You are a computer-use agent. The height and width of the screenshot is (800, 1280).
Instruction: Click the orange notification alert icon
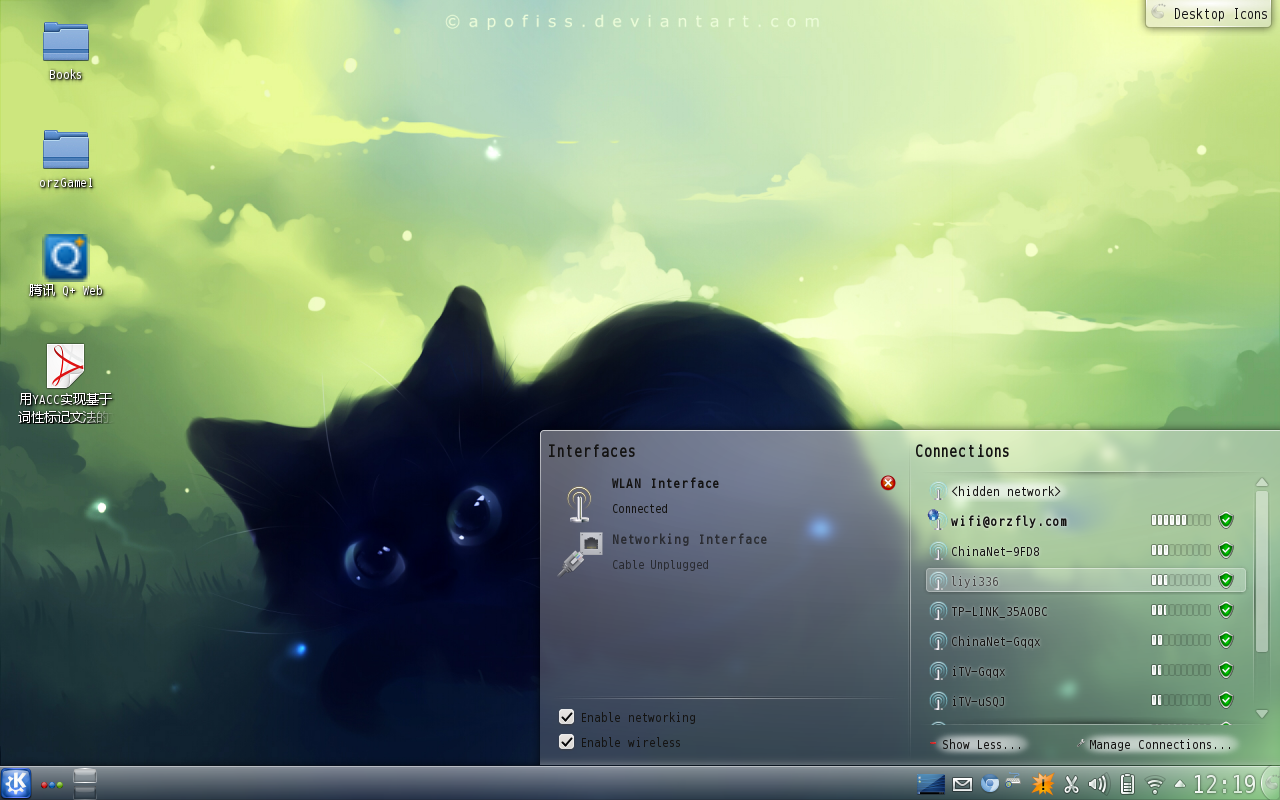pyautogui.click(x=1043, y=784)
